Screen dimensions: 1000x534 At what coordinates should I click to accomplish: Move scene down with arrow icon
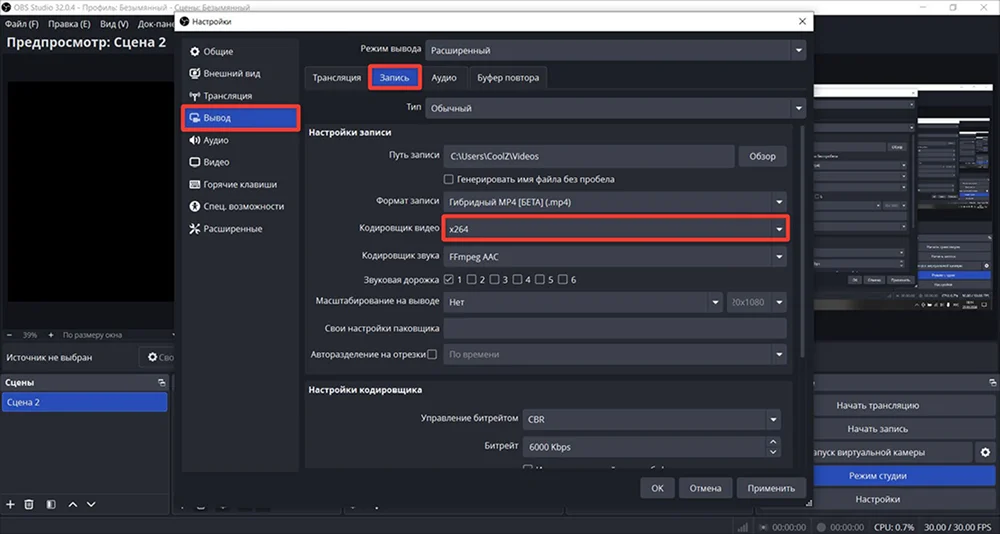coord(91,505)
